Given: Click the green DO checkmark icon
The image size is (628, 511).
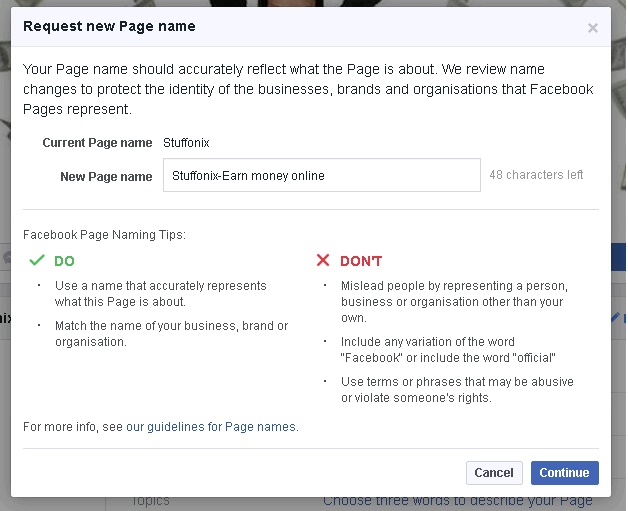Looking at the screenshot, I should (36, 260).
